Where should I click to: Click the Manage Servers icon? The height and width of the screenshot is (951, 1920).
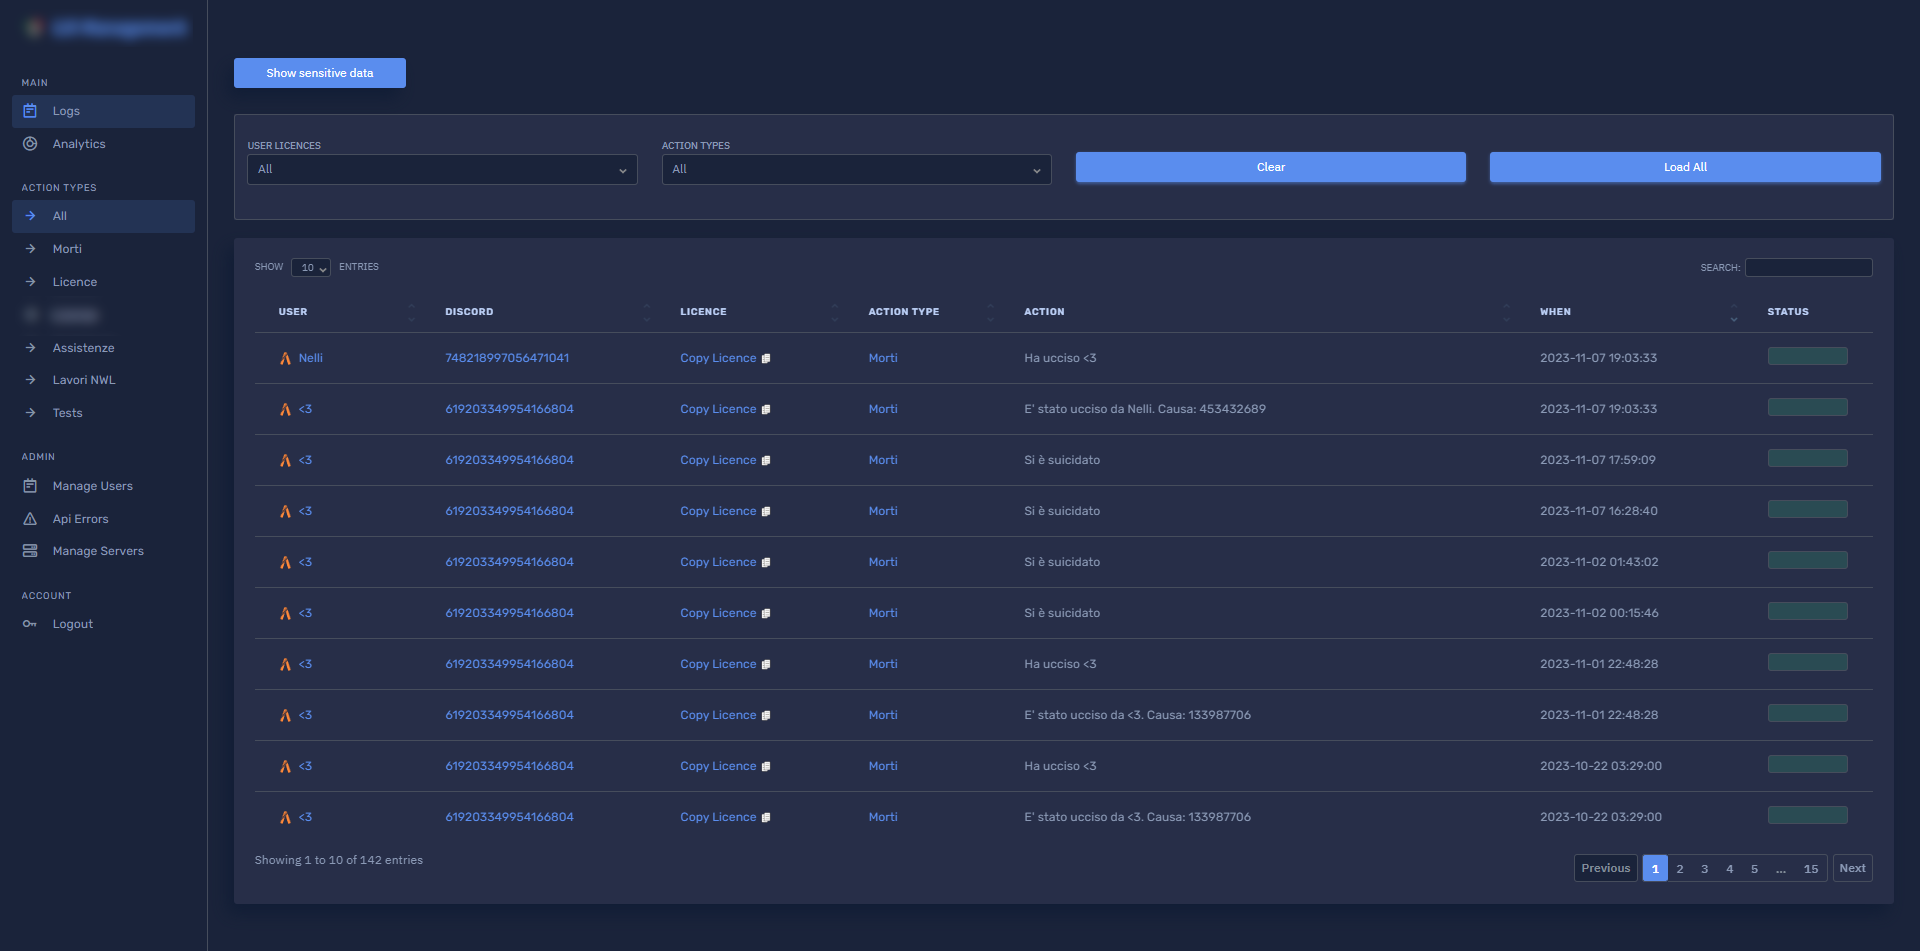(x=30, y=551)
